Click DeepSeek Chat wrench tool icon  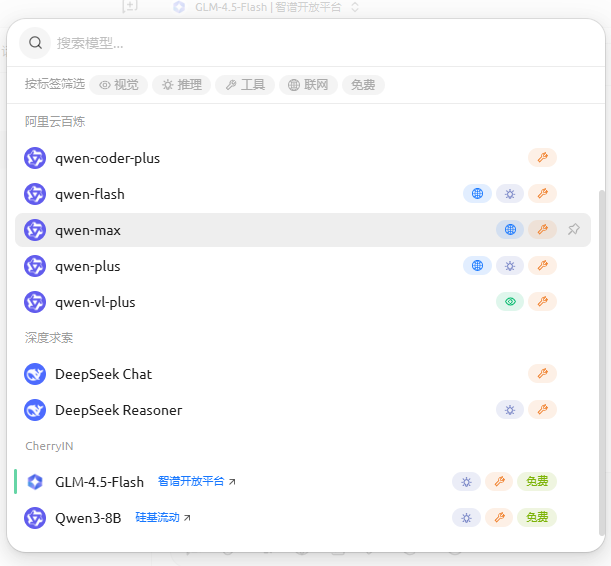tap(542, 374)
